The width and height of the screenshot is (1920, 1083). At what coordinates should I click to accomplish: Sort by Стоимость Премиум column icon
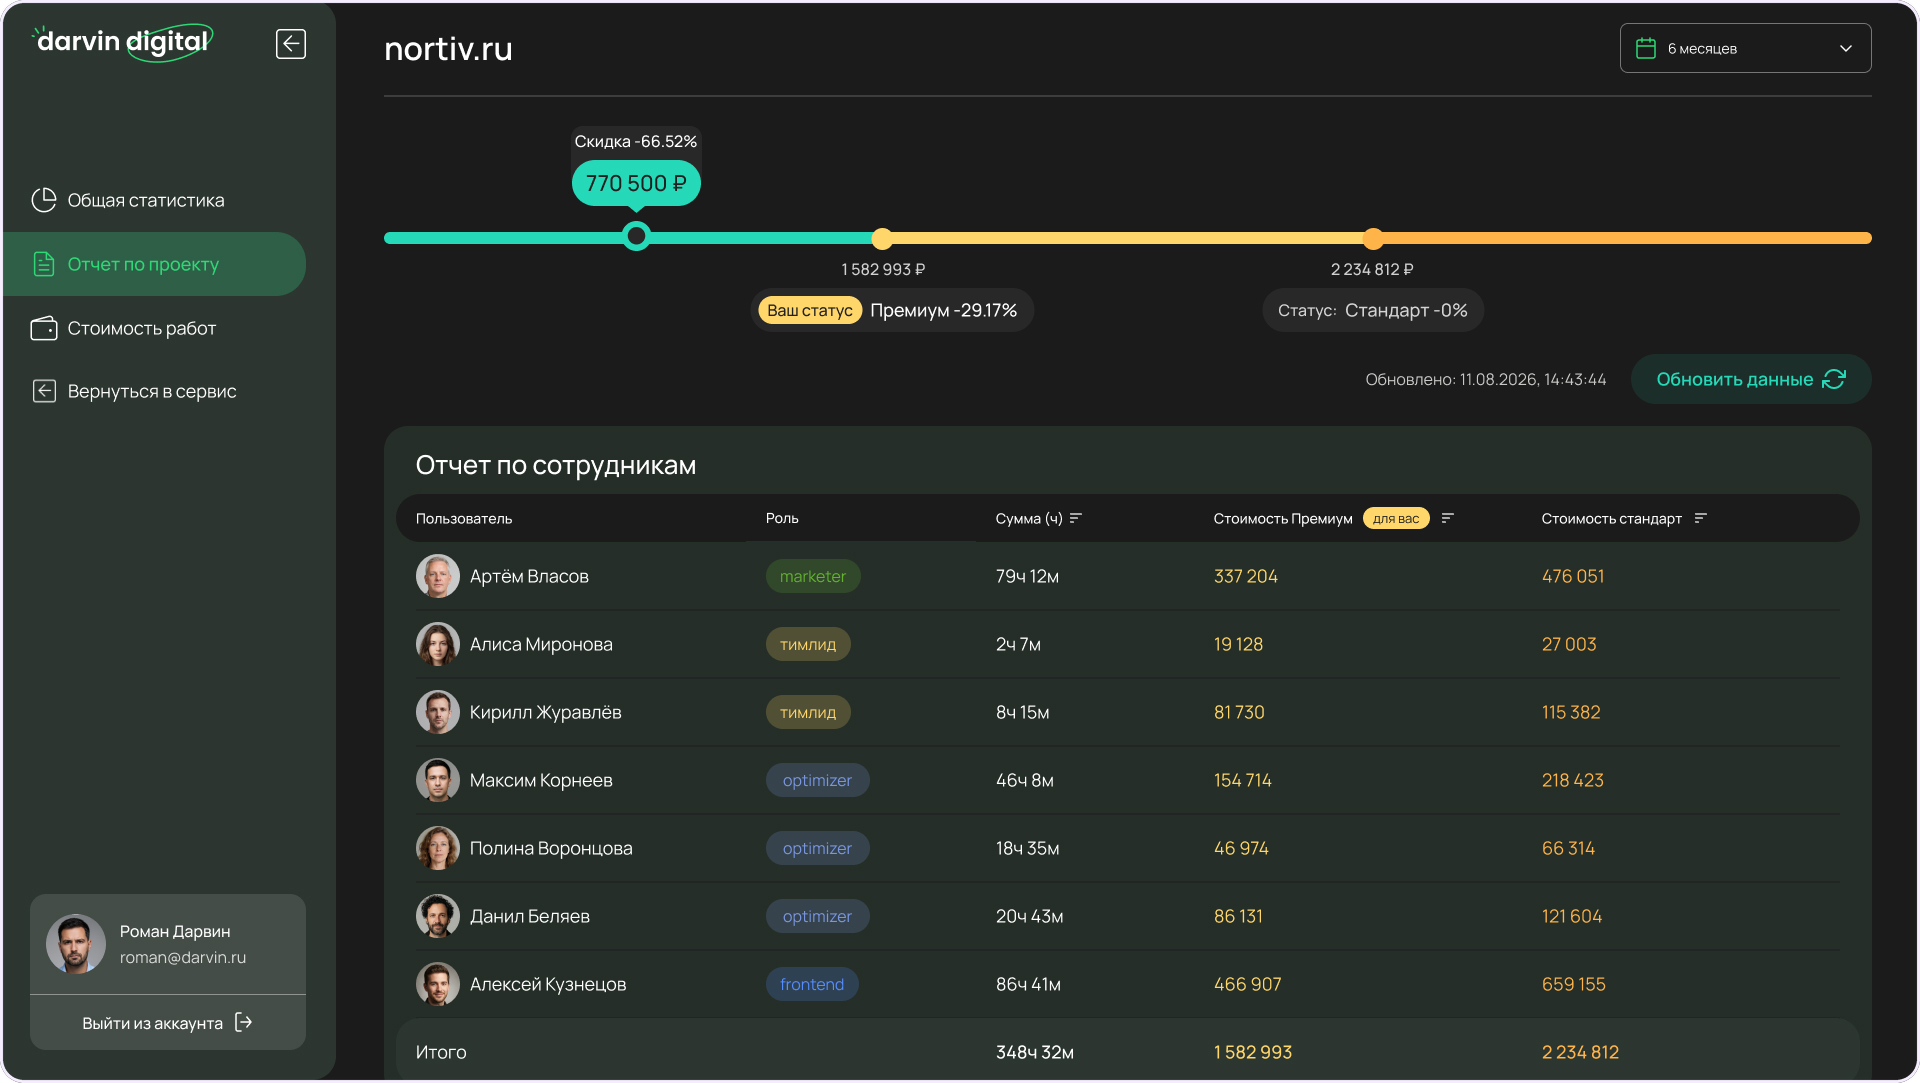pyautogui.click(x=1447, y=518)
